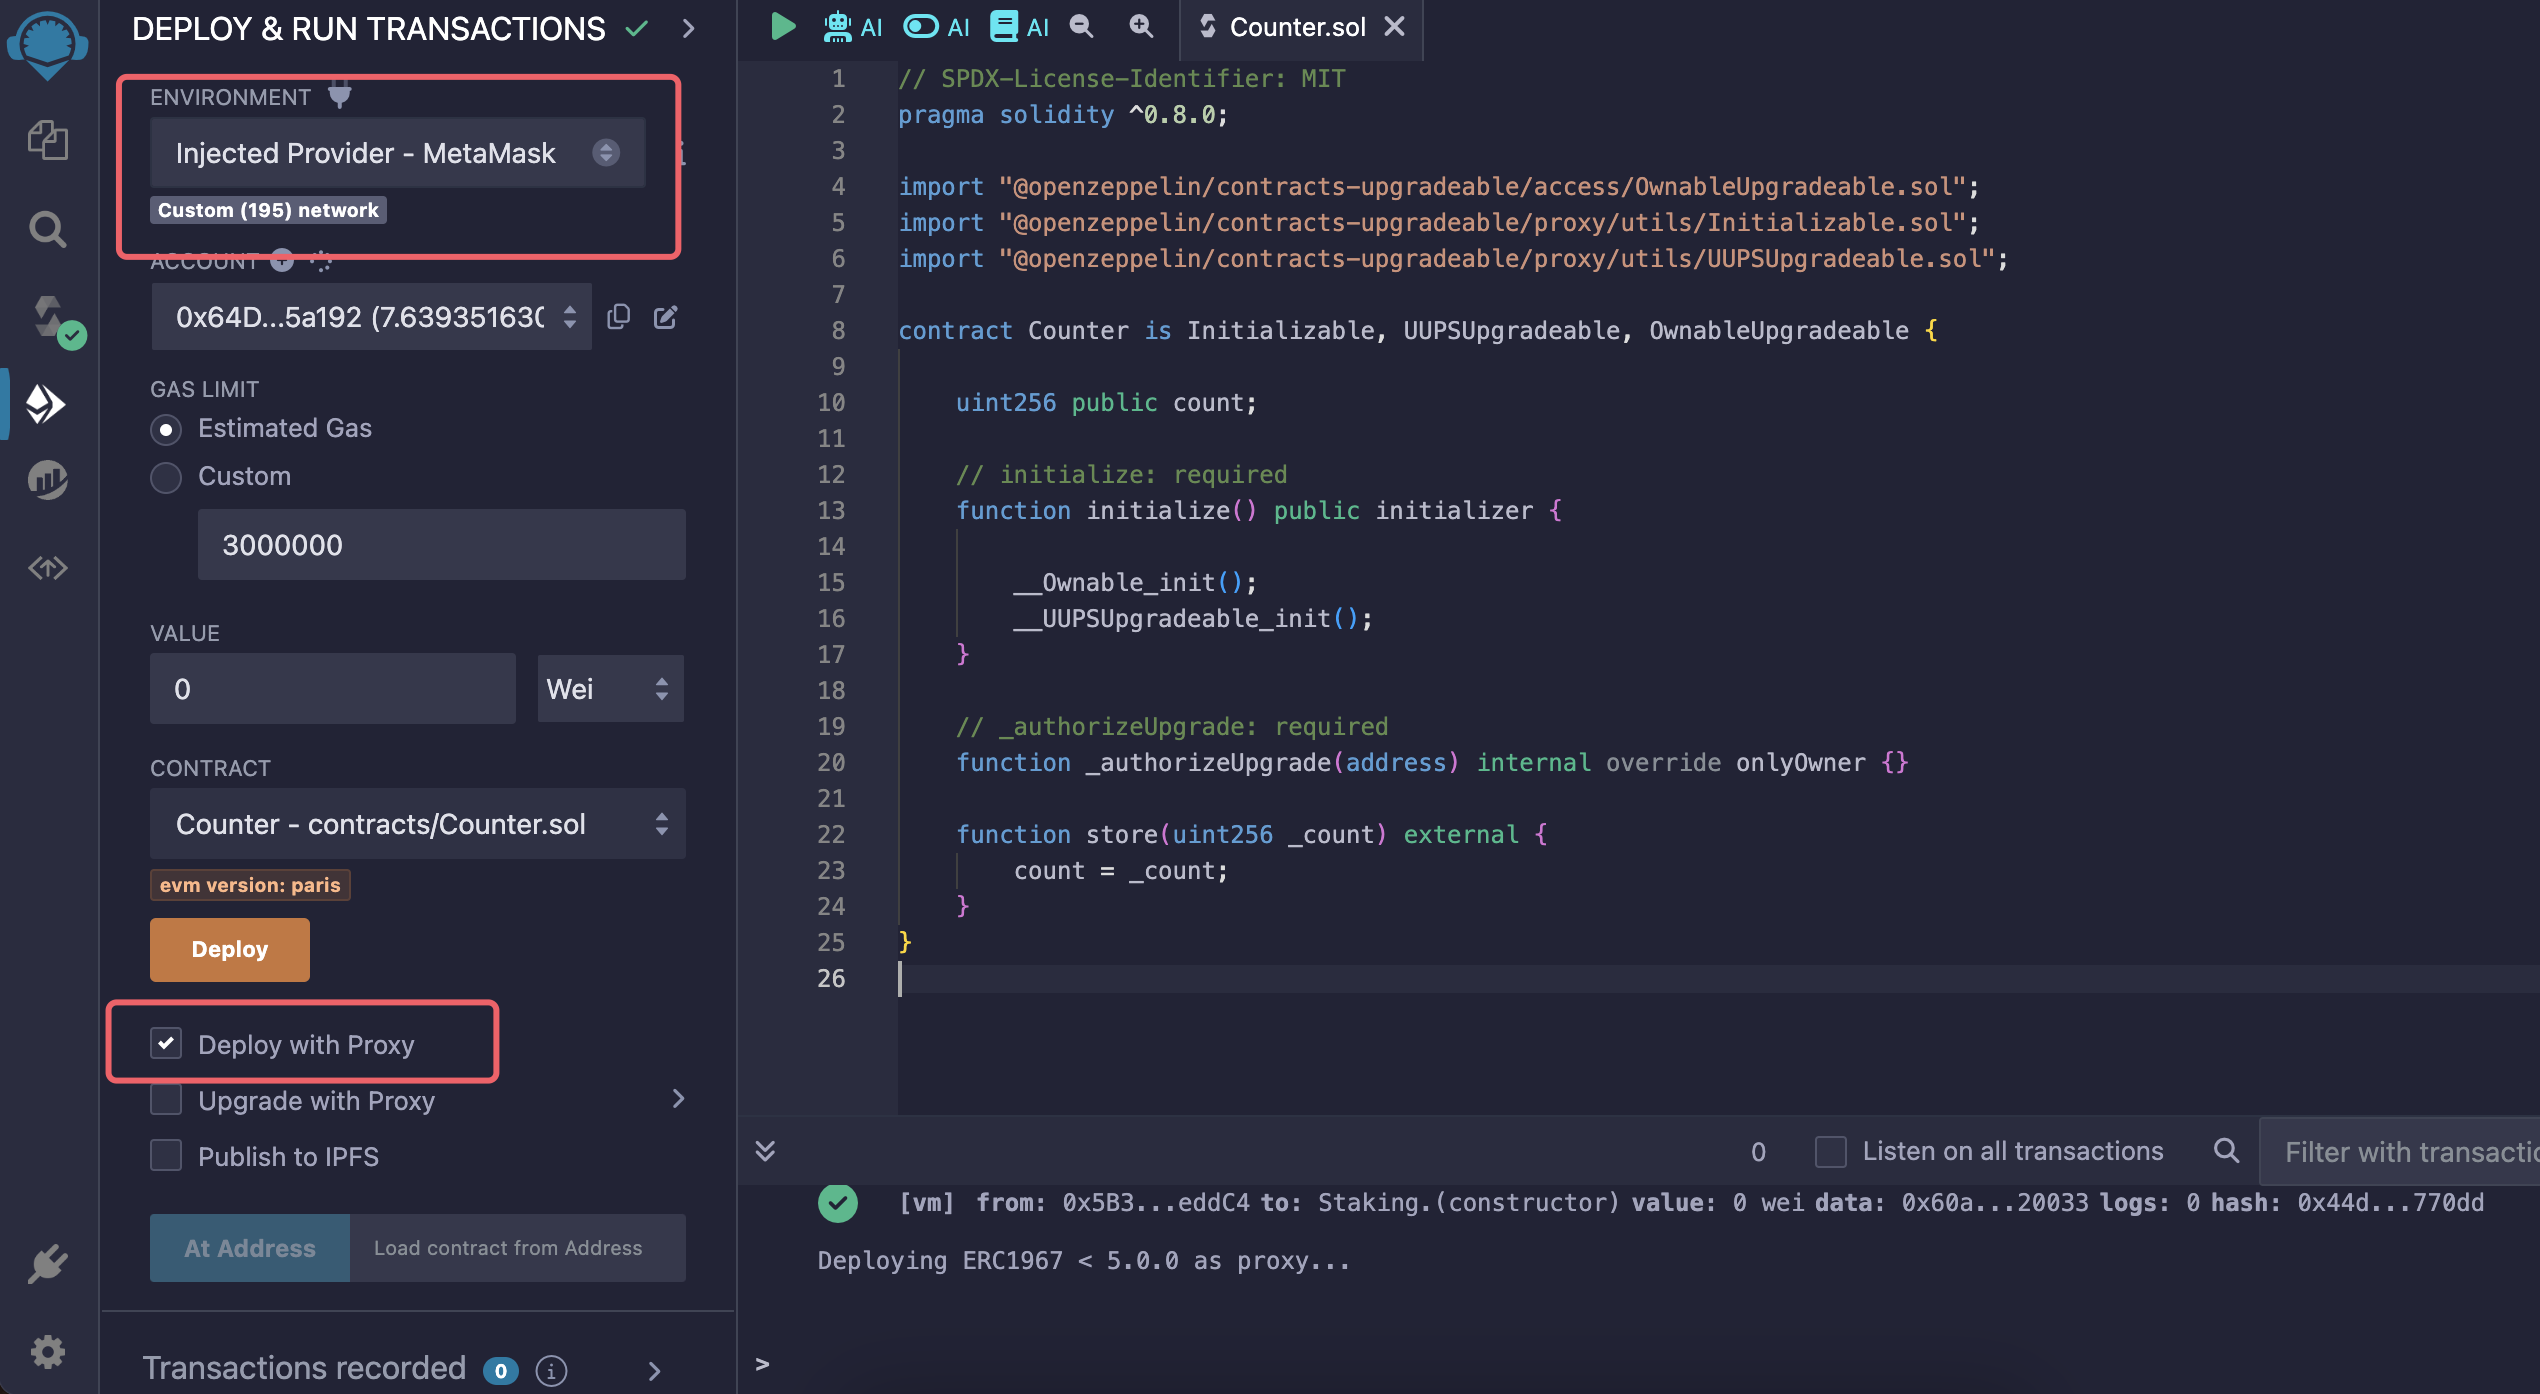Click the sign message edit icon
This screenshot has height=1394, width=2540.
(x=666, y=317)
